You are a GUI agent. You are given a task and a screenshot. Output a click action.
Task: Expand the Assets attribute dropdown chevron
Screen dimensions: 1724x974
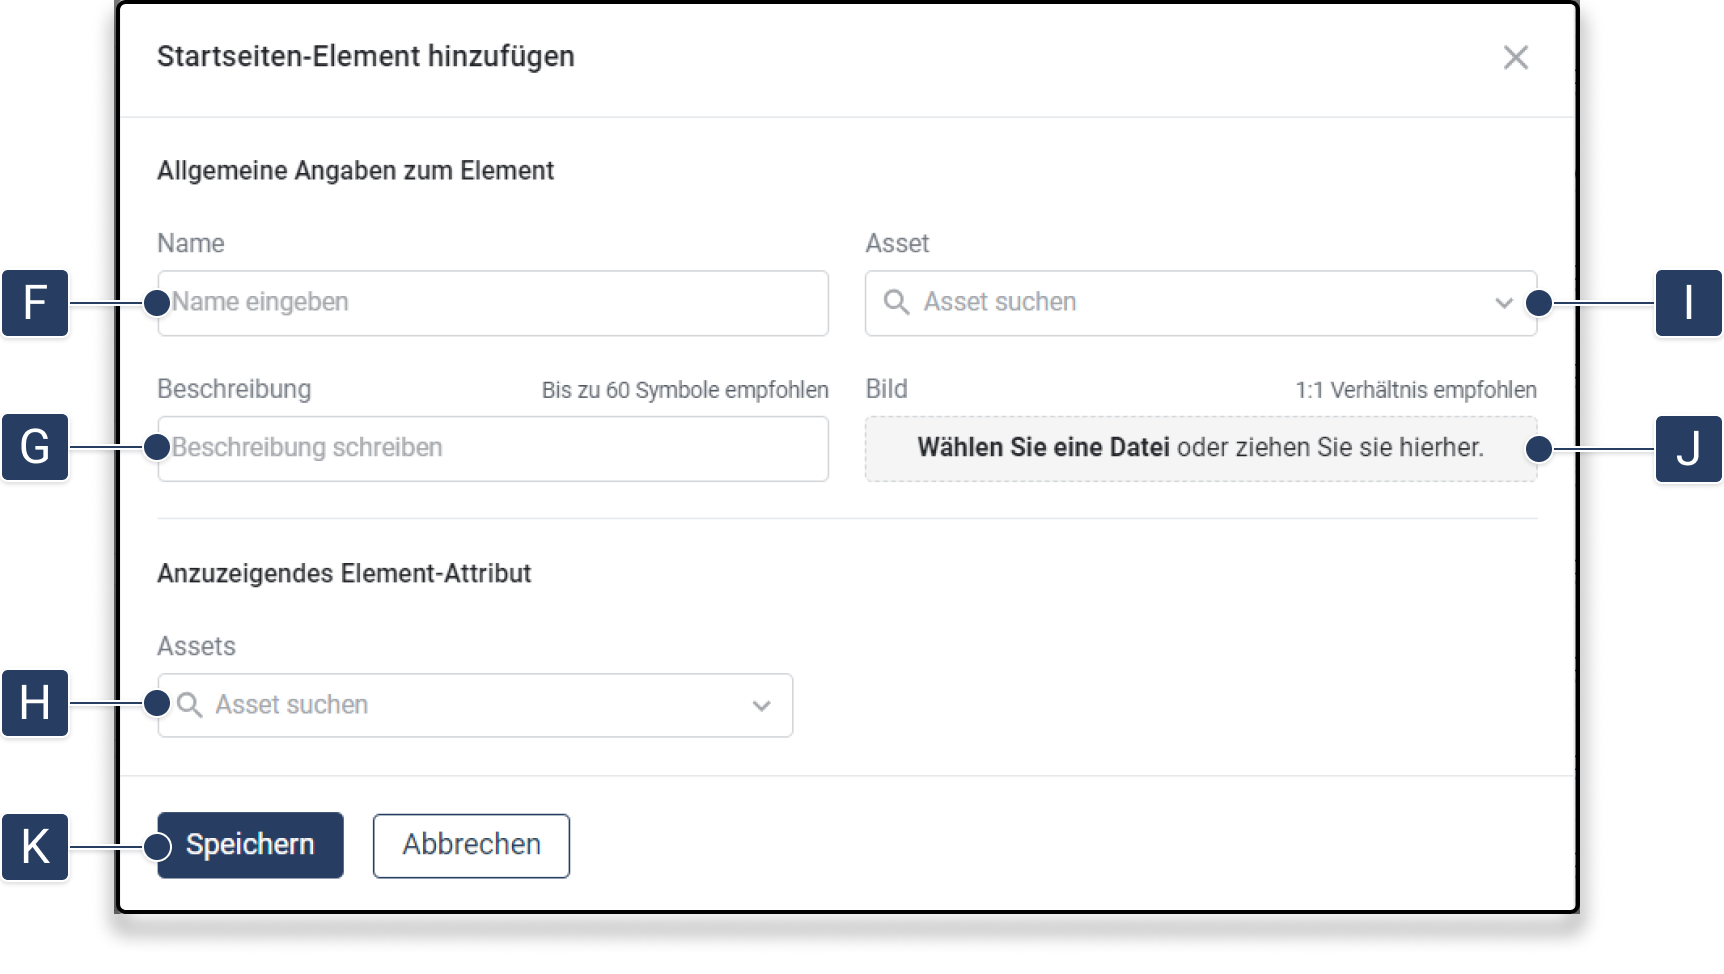pos(761,706)
